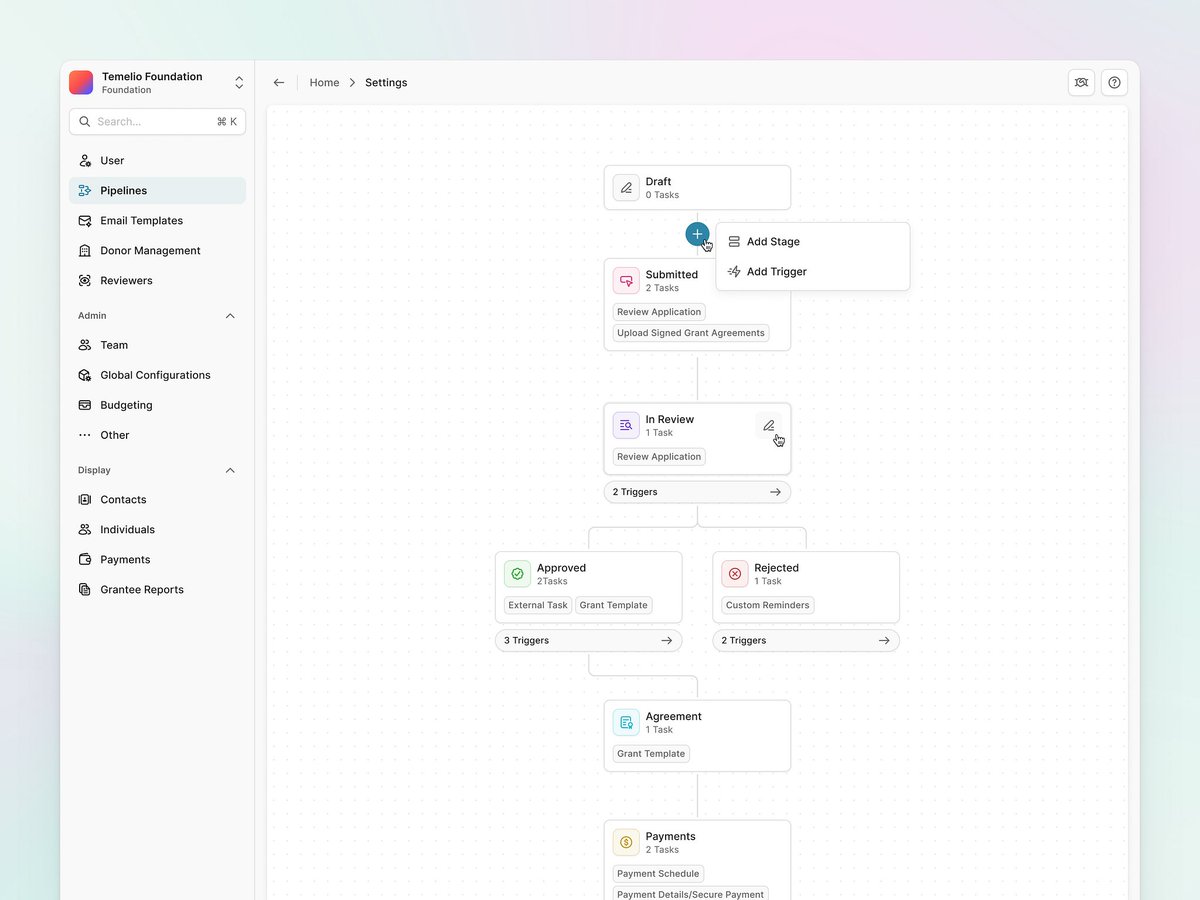Select Pipelines in the sidebar
This screenshot has width=1200, height=900.
pyautogui.click(x=157, y=190)
